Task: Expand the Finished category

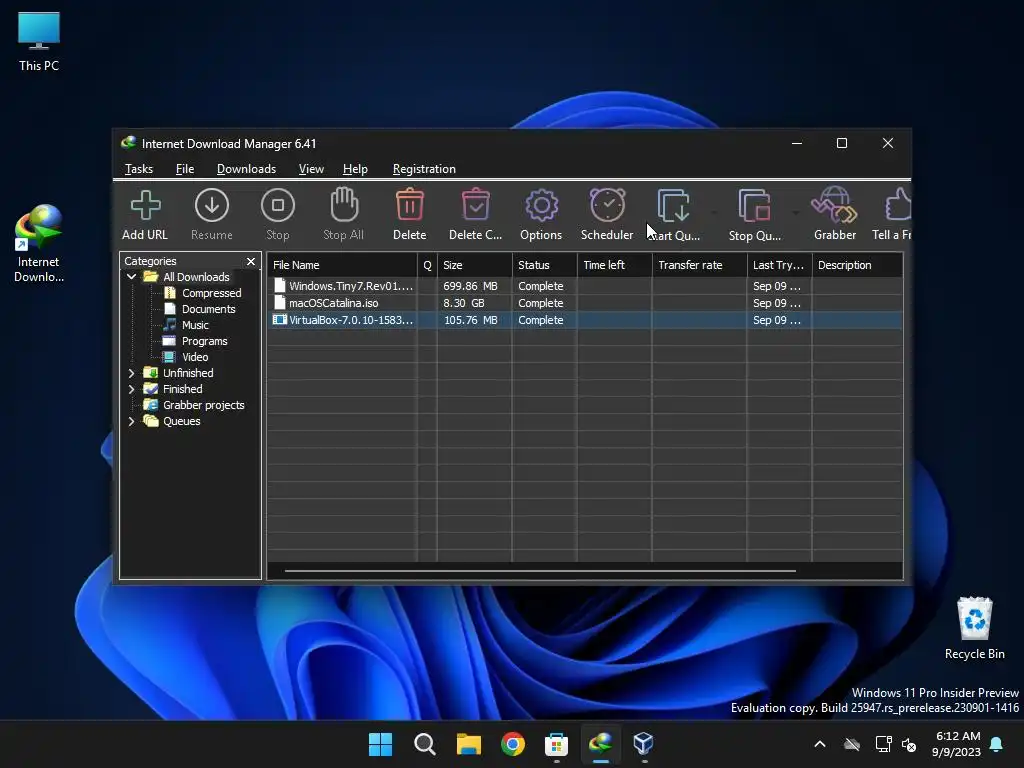Action: click(131, 389)
